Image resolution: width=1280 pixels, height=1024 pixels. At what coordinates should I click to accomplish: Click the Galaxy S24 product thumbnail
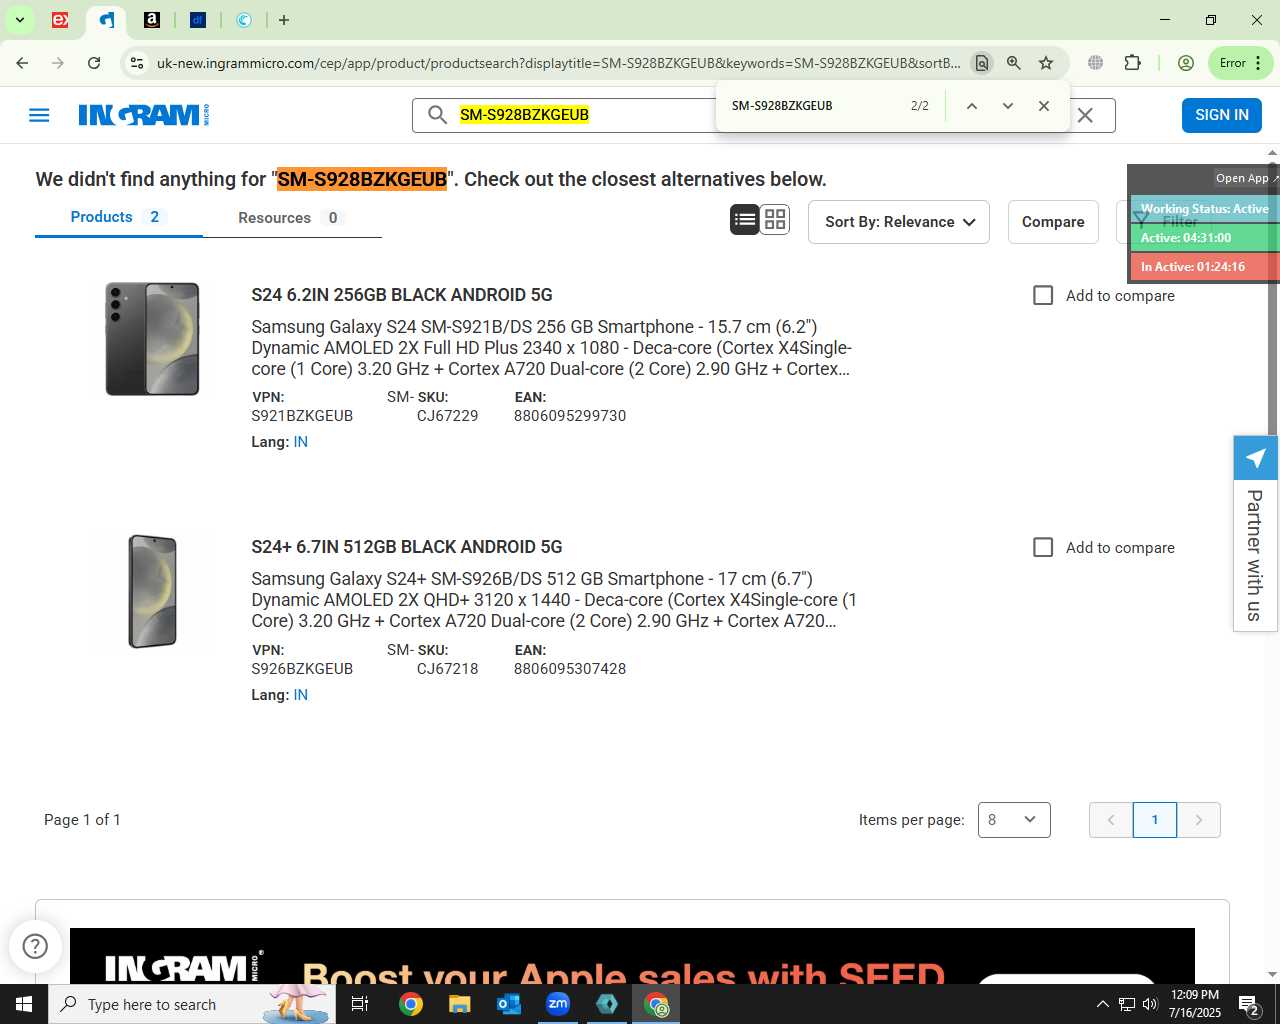coord(152,339)
